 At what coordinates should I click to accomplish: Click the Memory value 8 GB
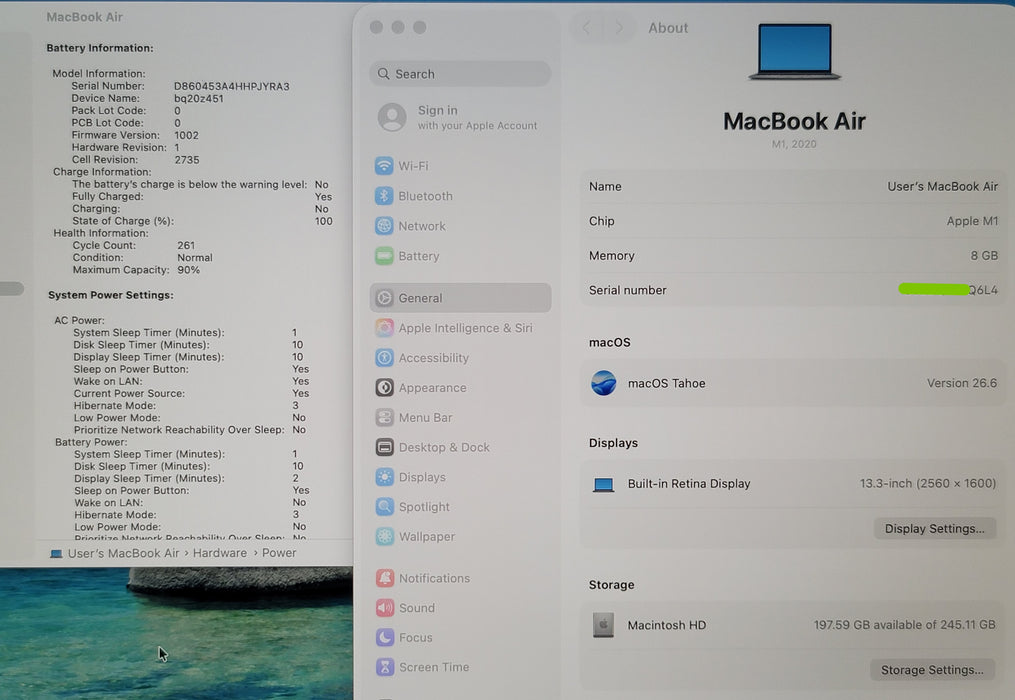click(984, 256)
